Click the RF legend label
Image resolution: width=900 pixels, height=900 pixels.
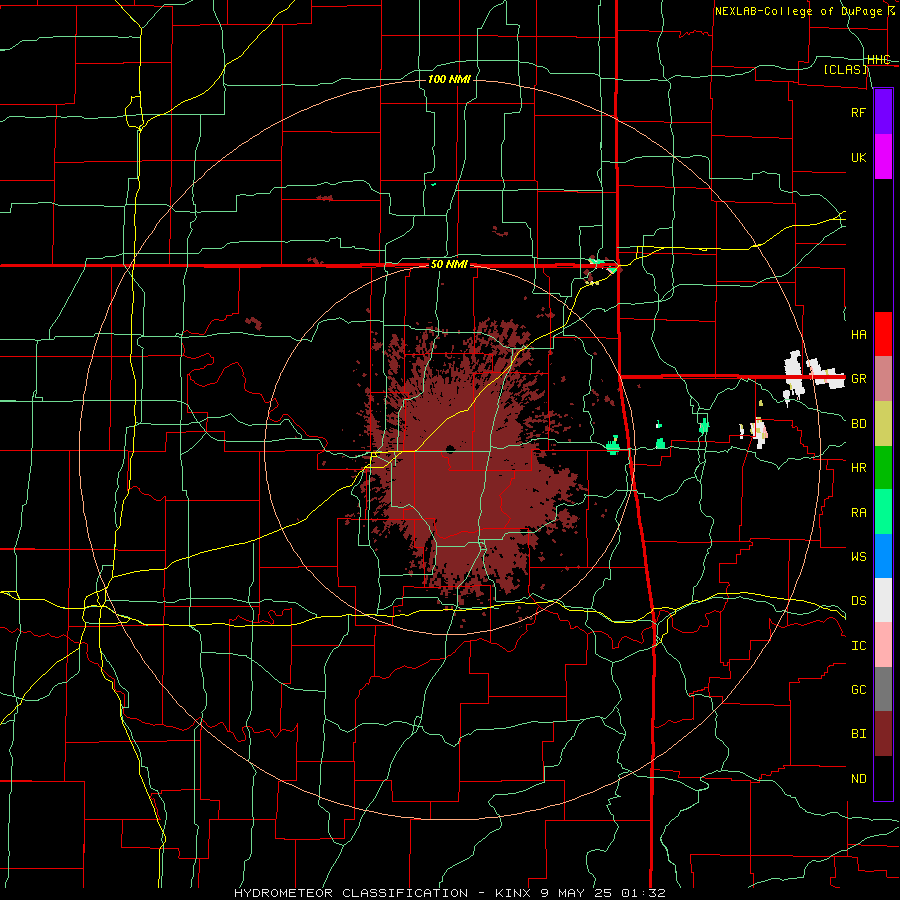click(859, 112)
